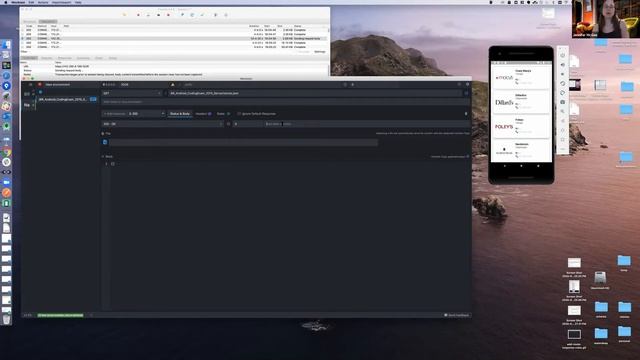Open emulator extended controls via the three dots
The width and height of the screenshot is (640, 360).
[562, 149]
